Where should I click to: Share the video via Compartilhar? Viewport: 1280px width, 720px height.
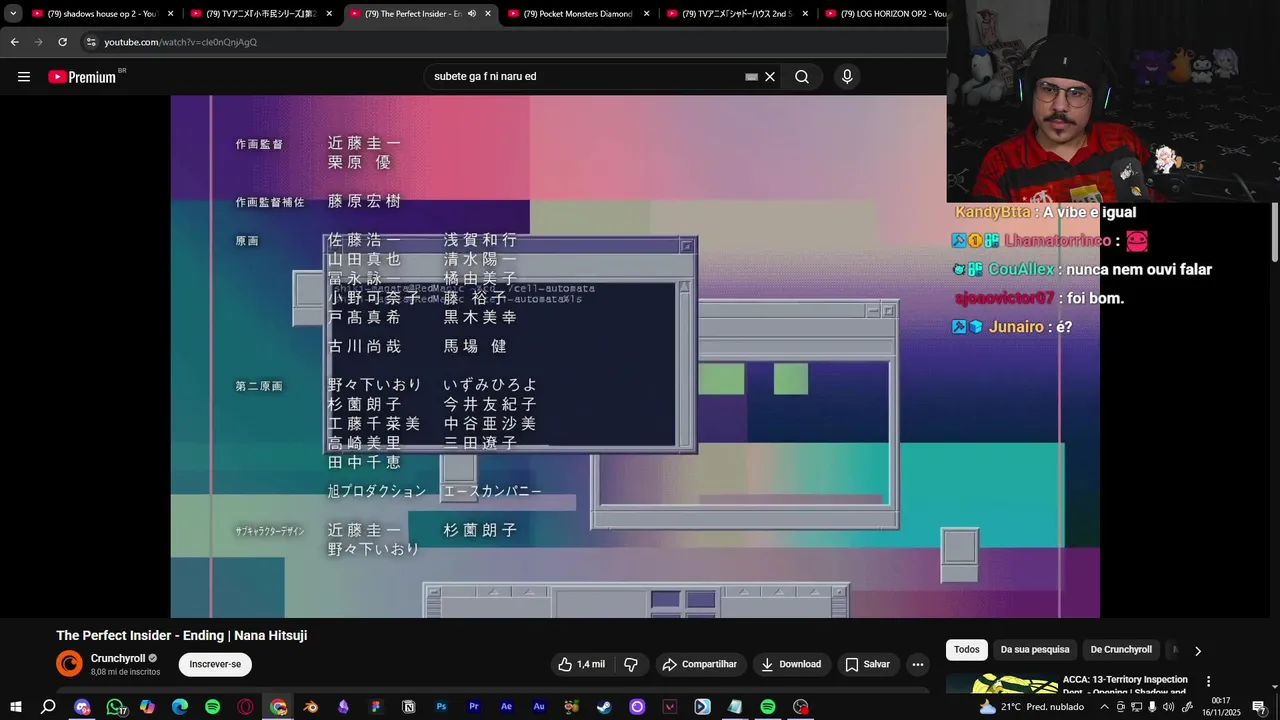pos(700,664)
